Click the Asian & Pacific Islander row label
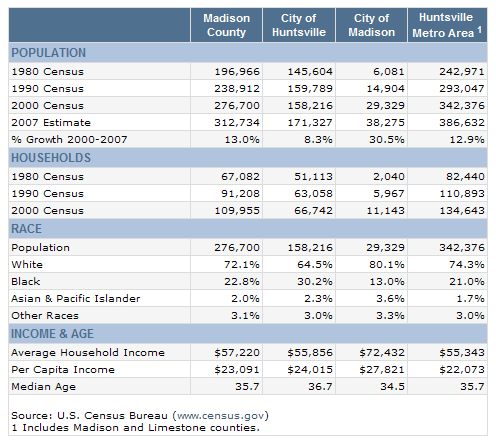Viewport: 496px width, 443px height. [76, 298]
